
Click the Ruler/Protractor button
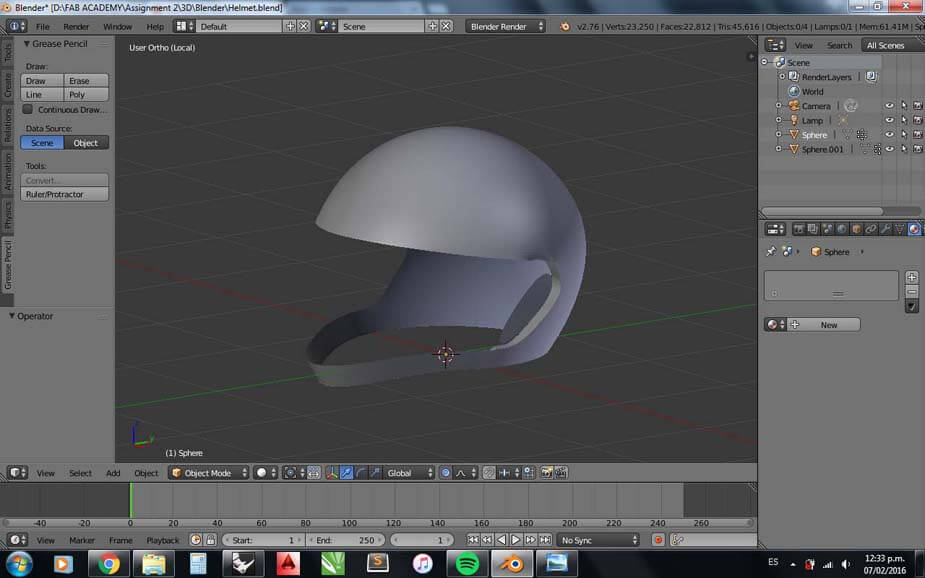(x=65, y=195)
